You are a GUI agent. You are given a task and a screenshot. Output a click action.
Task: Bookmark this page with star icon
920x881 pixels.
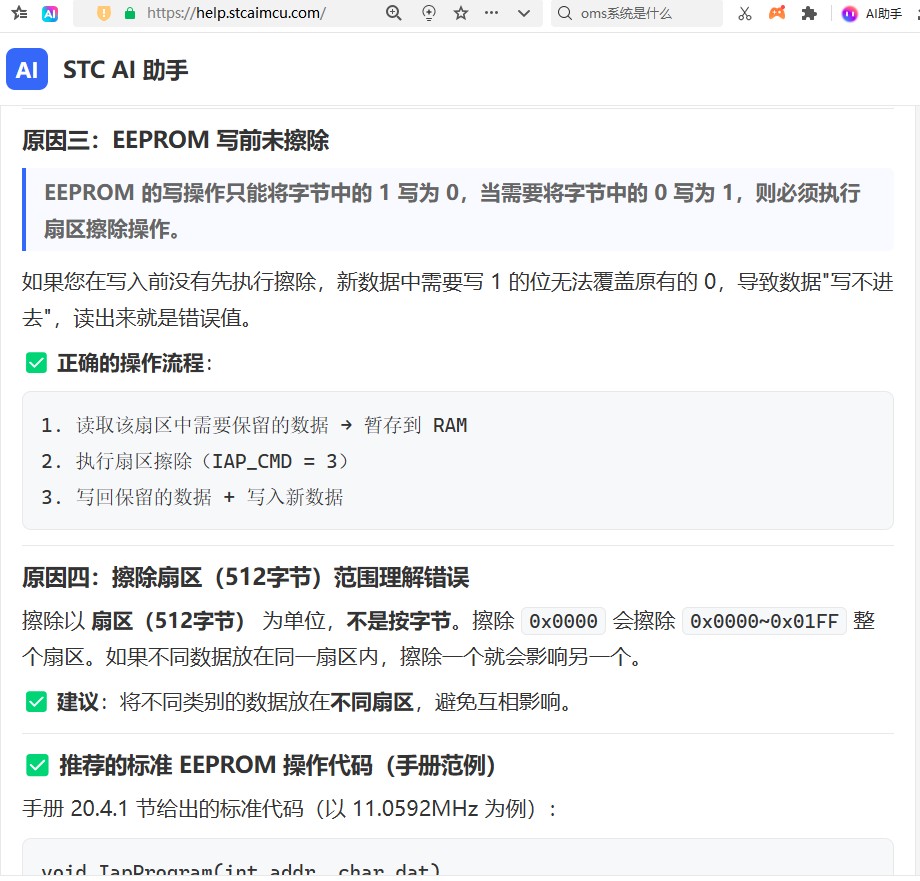pos(461,13)
